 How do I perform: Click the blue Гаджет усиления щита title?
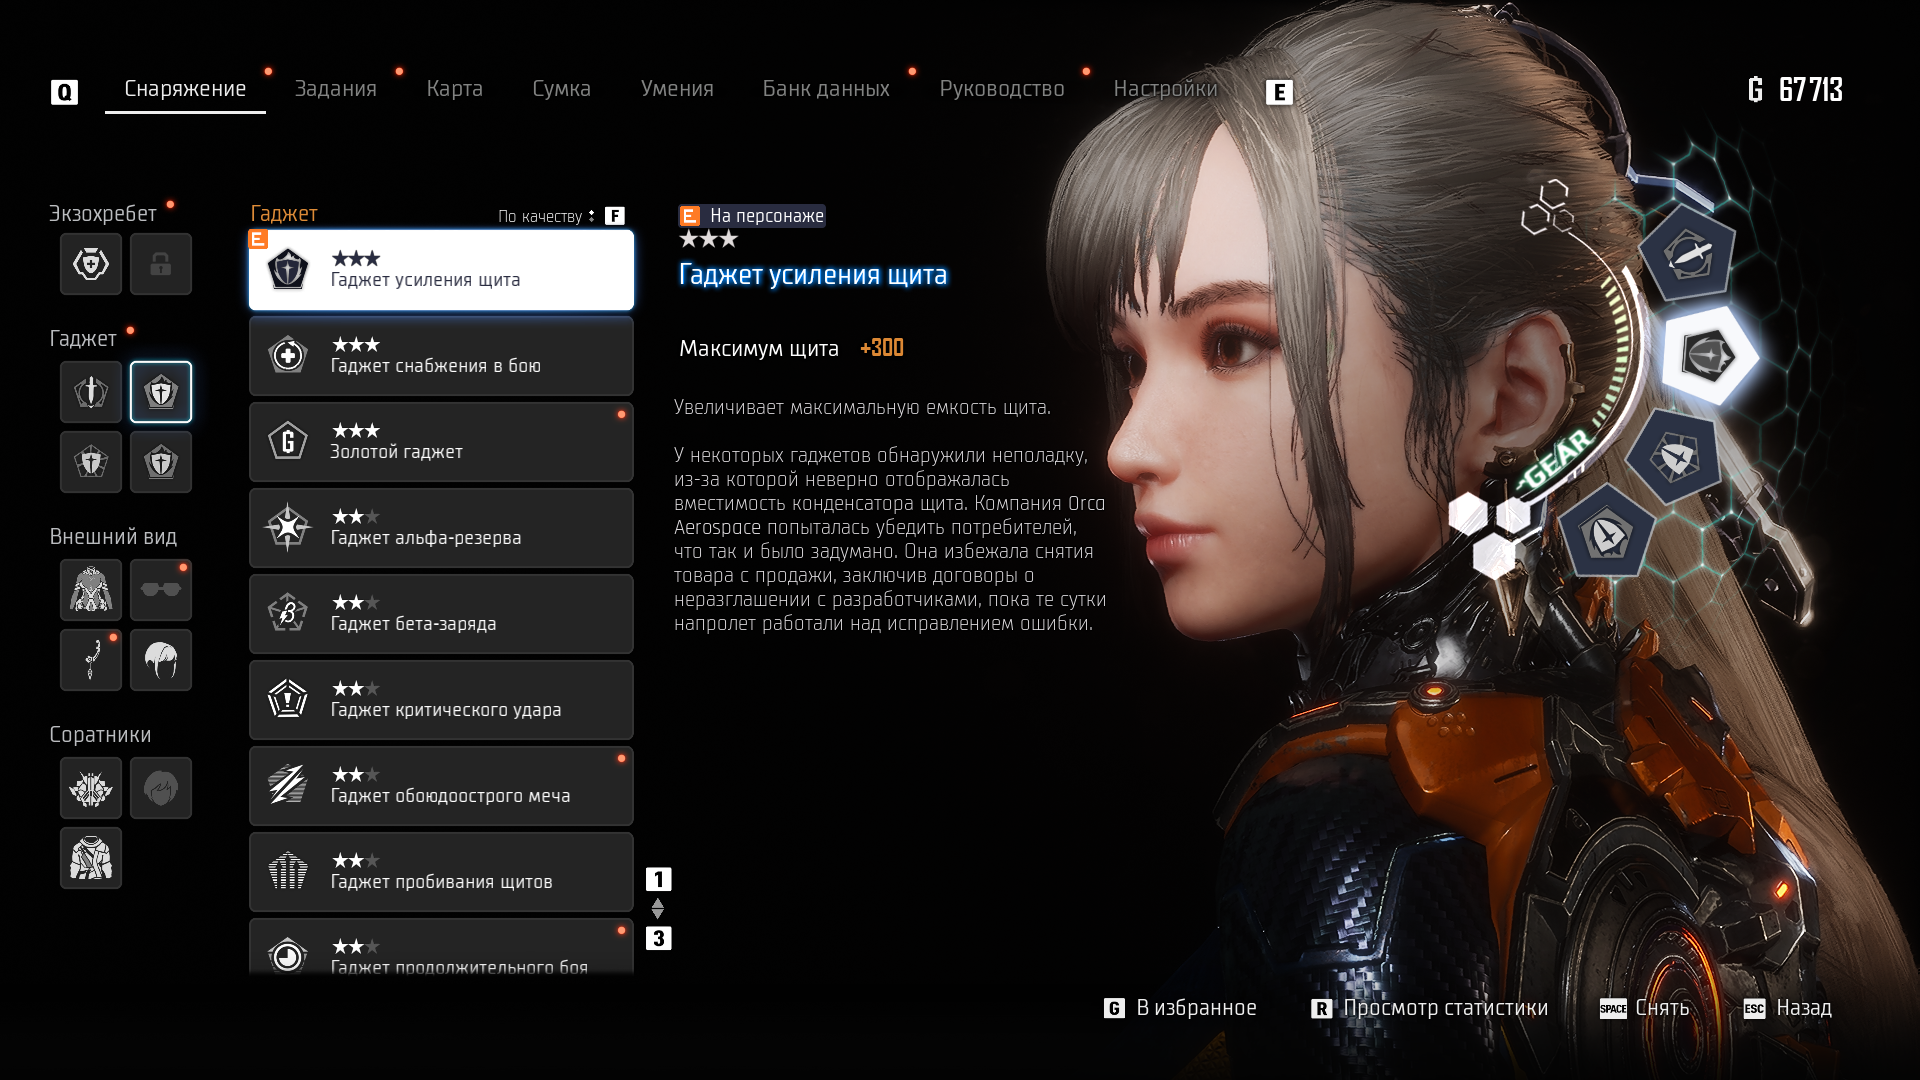[813, 275]
